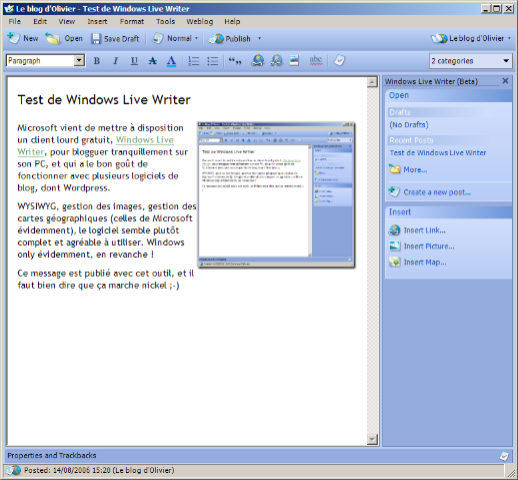Click the font color icon
This screenshot has height=480, width=518.
171,61
